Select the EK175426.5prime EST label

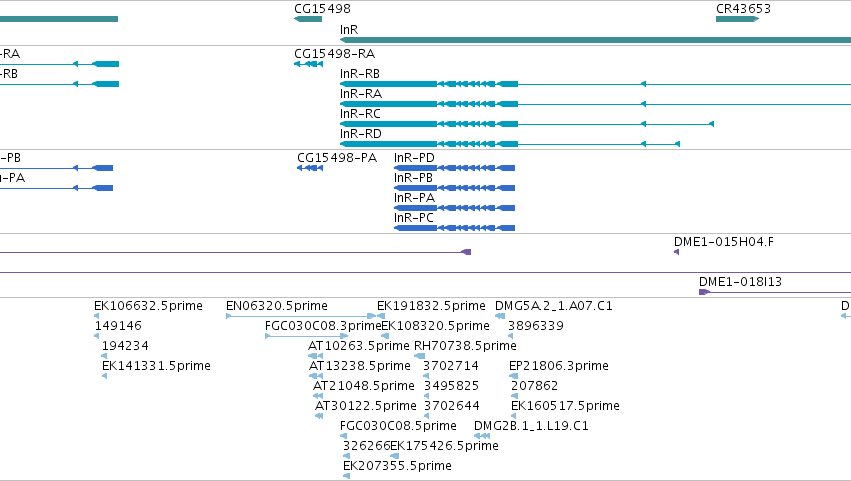[x=444, y=446]
